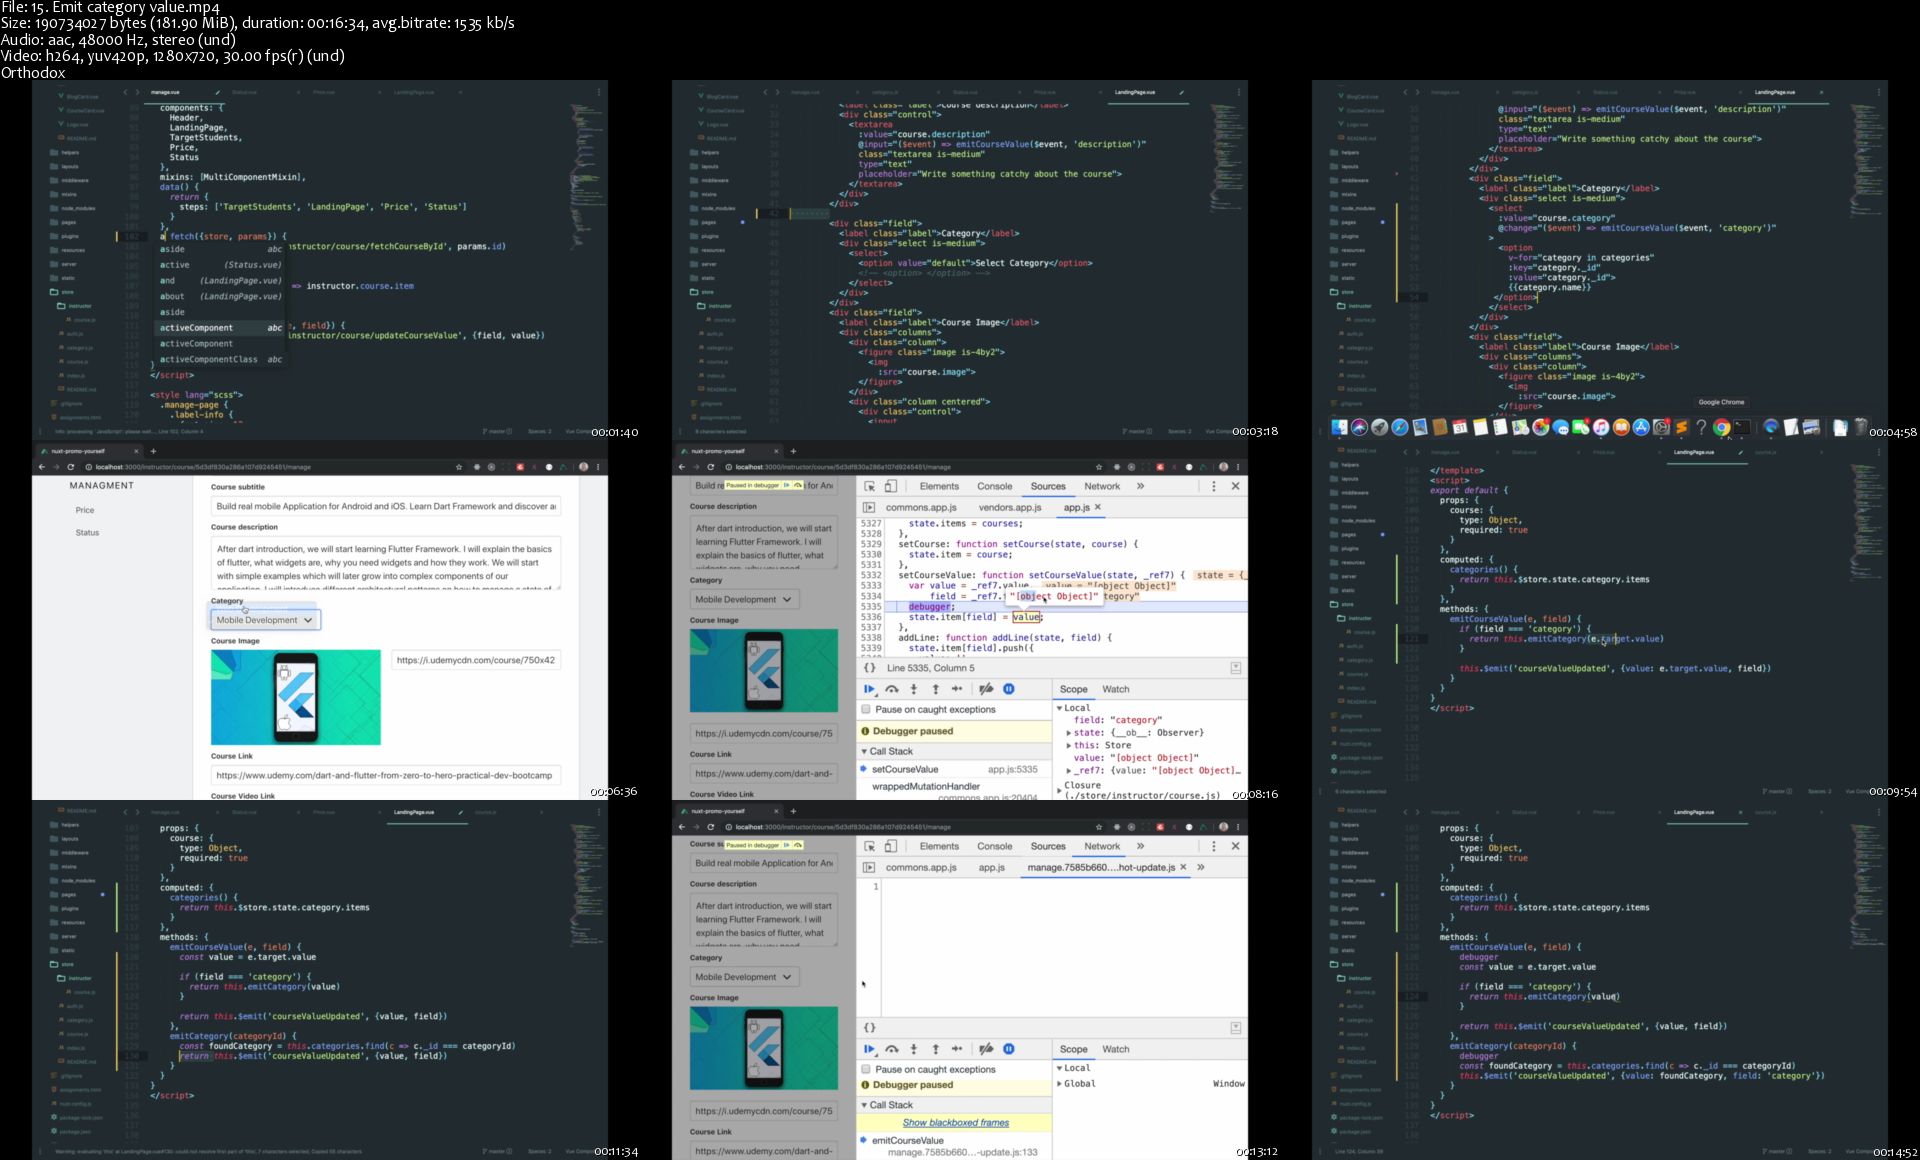Open the Elements tab in the 00:08:16 frame
Viewport: 1920px width, 1160px height.
(939, 486)
